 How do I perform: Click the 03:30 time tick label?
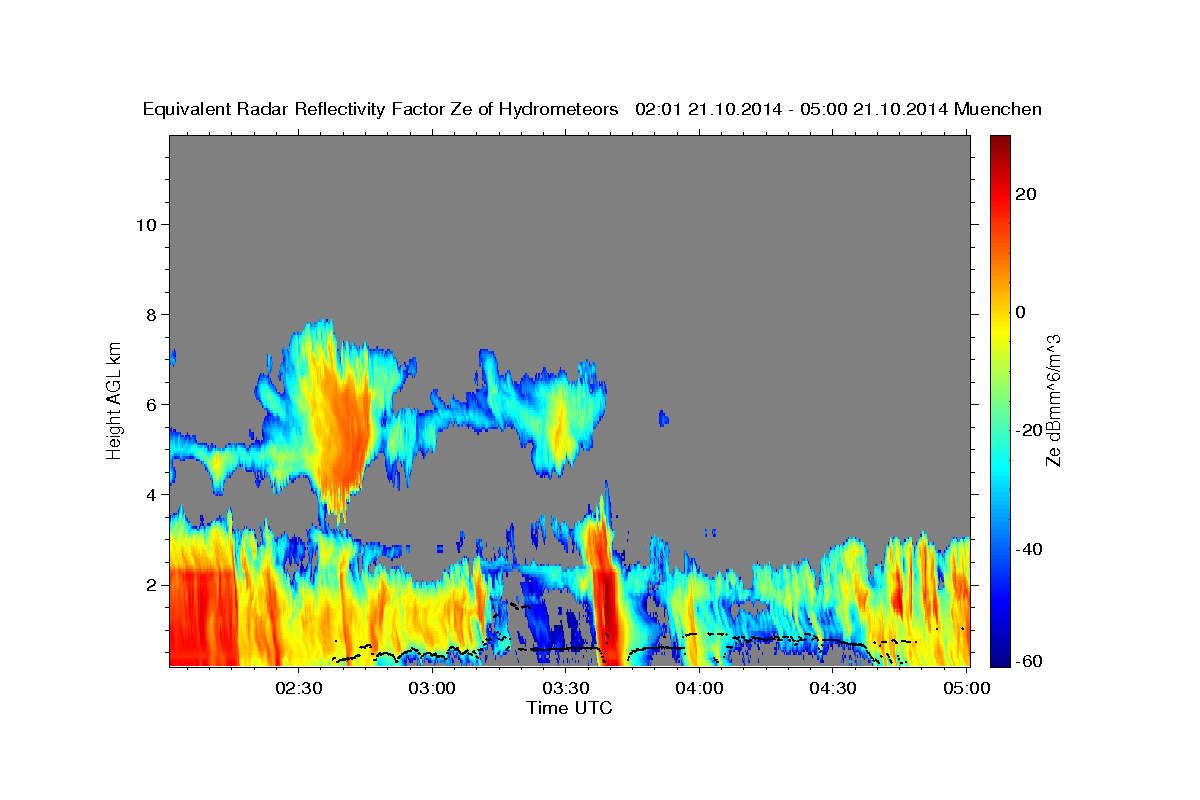[x=566, y=688]
